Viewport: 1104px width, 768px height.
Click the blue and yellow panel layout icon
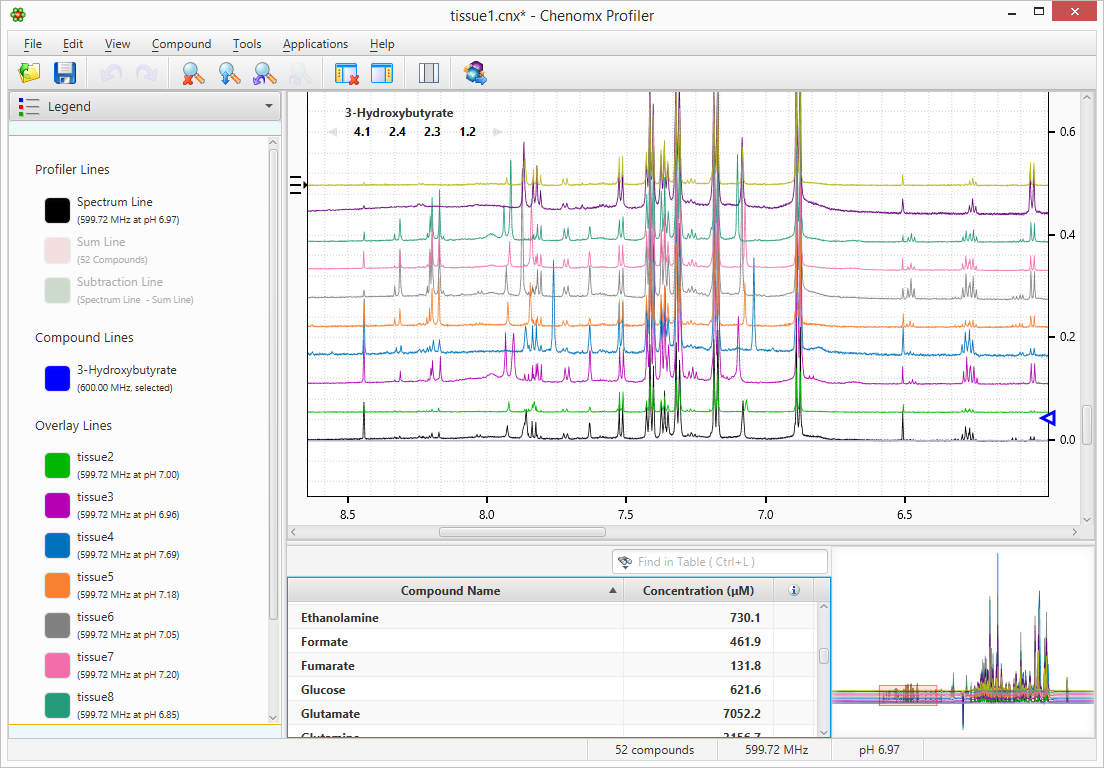(382, 73)
